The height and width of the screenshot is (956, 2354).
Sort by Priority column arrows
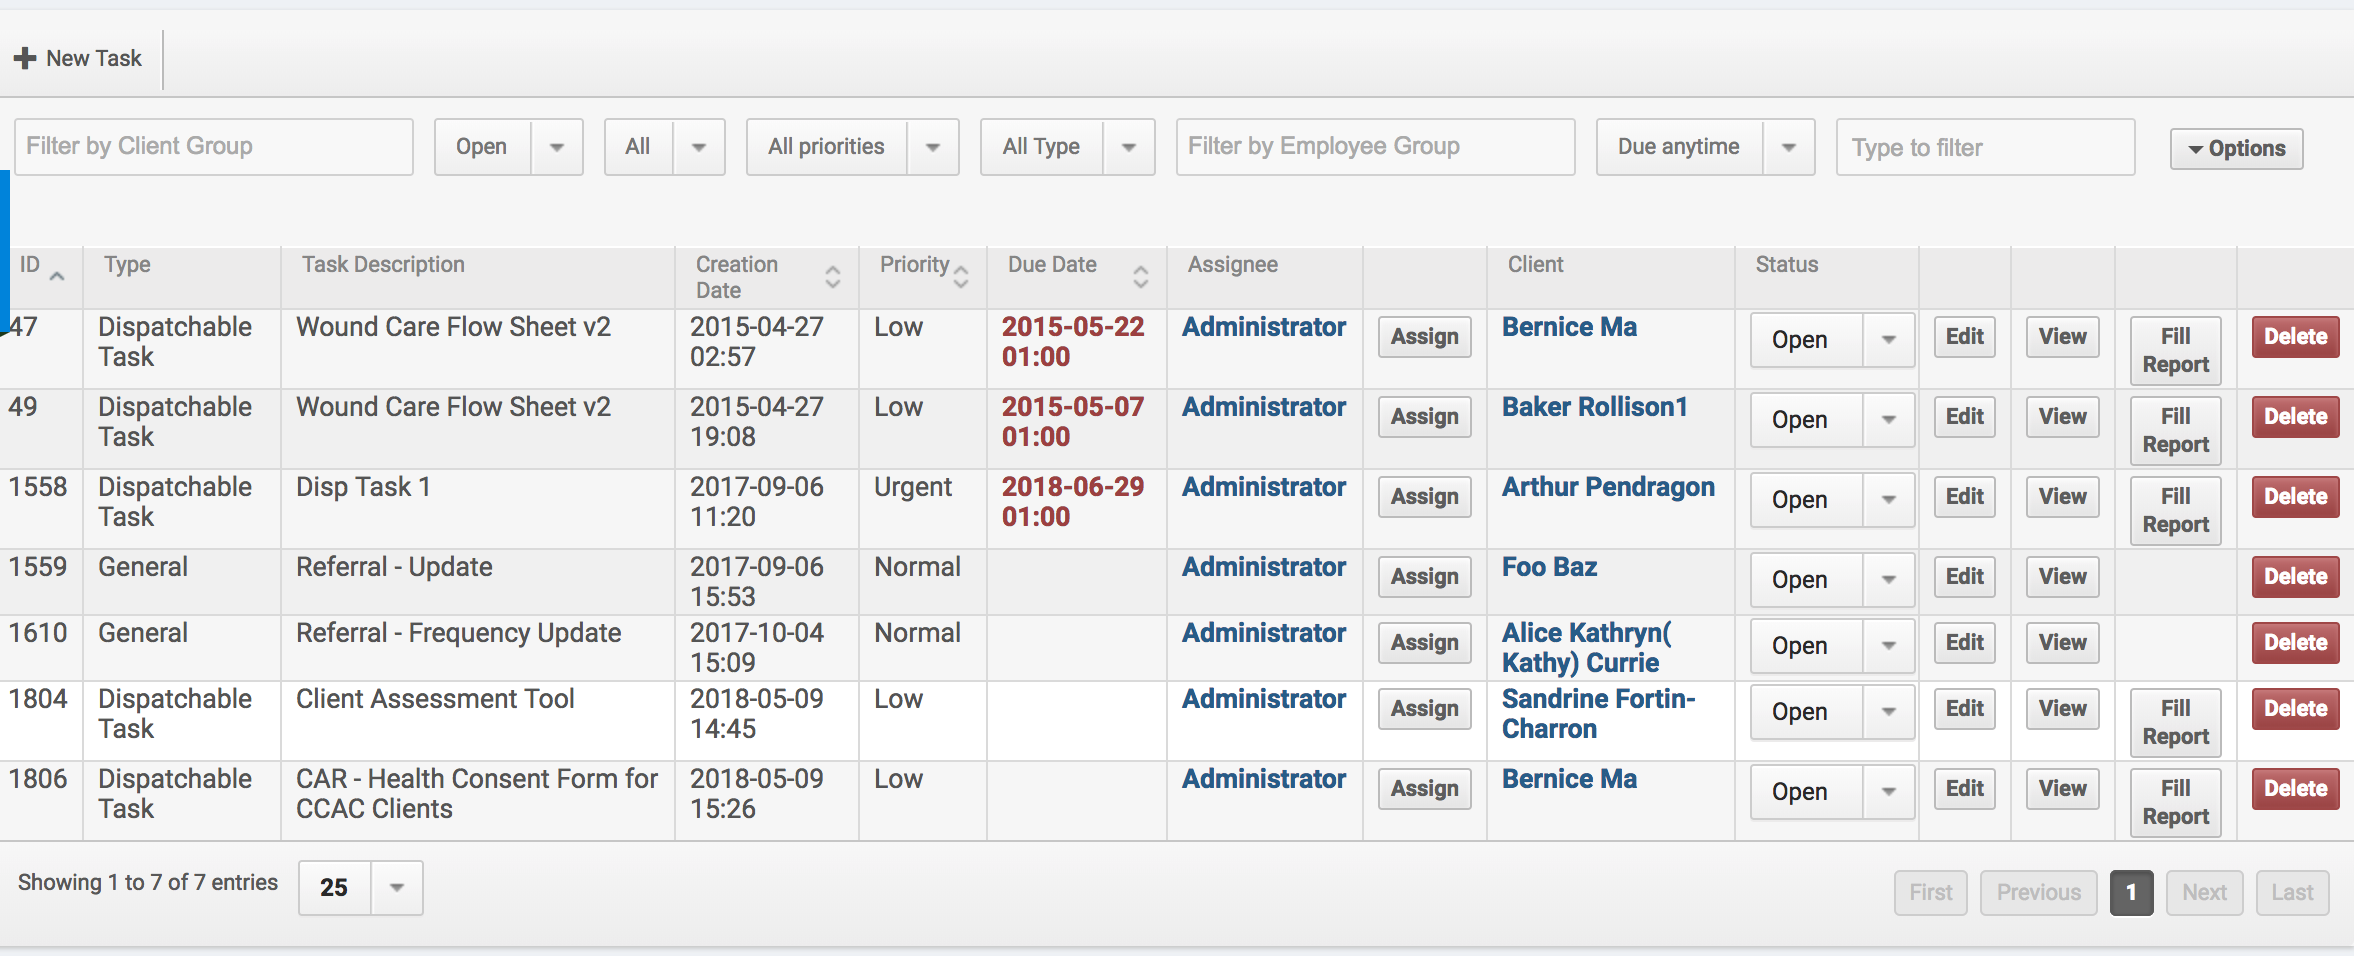(961, 276)
